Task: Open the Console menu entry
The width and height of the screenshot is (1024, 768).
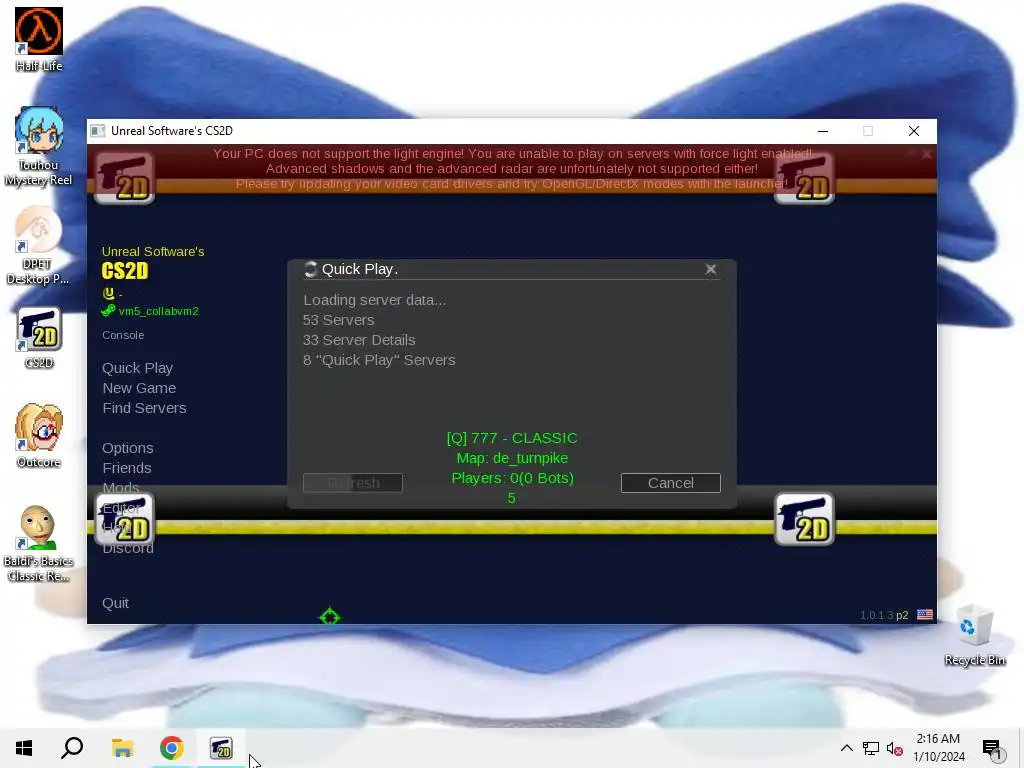Action: pos(123,335)
